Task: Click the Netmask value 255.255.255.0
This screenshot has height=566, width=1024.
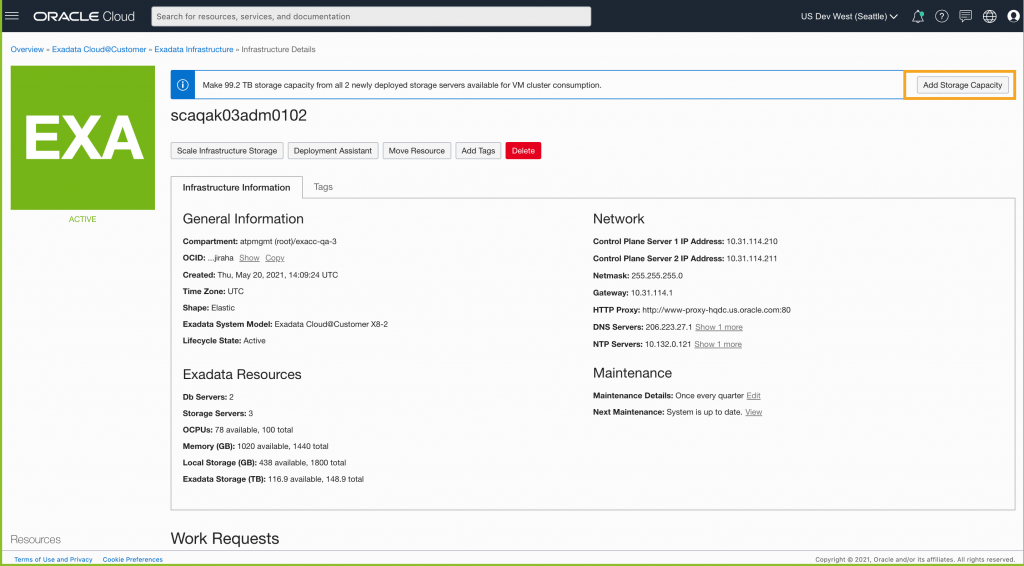Action: point(657,276)
